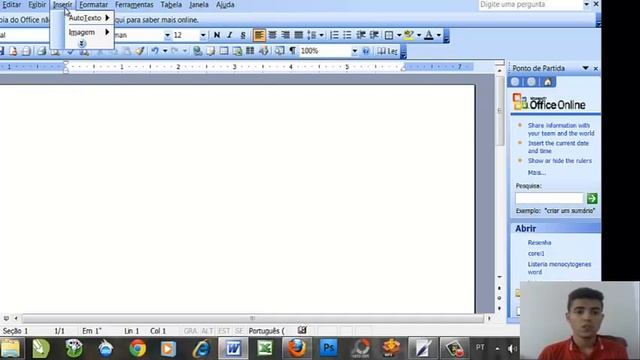Click task pane Back button
Screen dimensions: 640x360
point(515,82)
